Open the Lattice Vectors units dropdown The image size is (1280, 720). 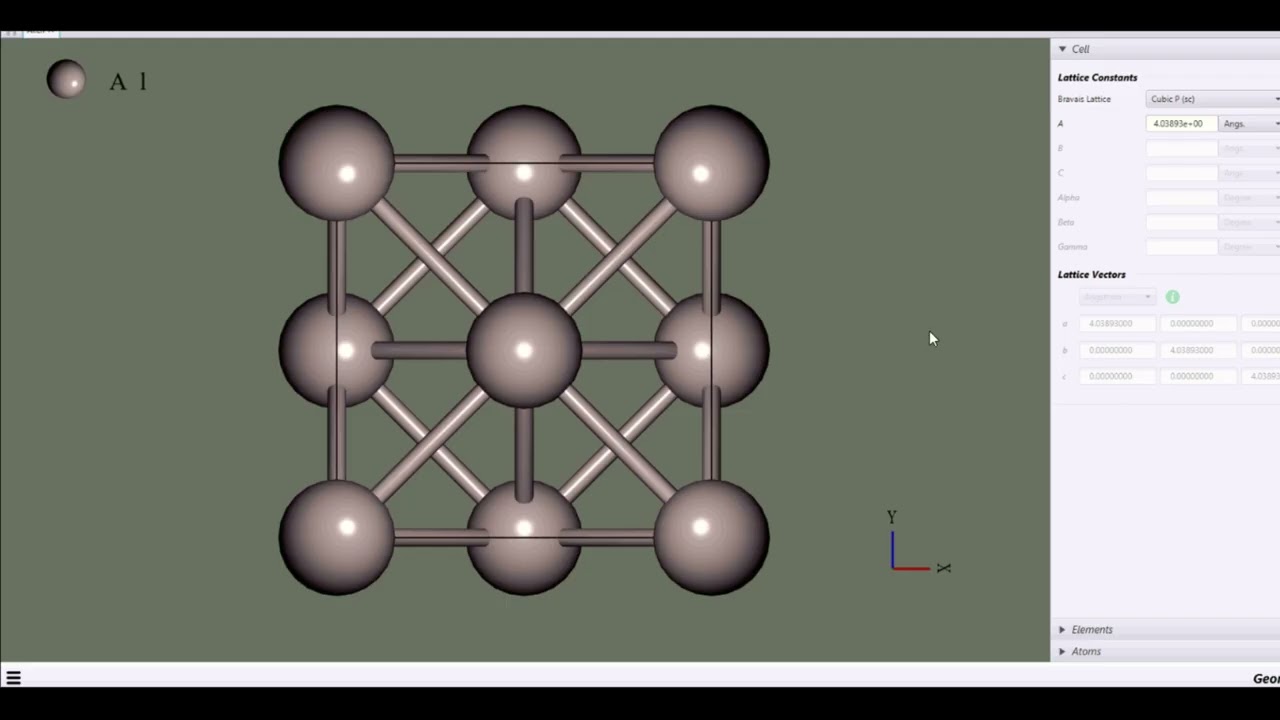(1117, 297)
